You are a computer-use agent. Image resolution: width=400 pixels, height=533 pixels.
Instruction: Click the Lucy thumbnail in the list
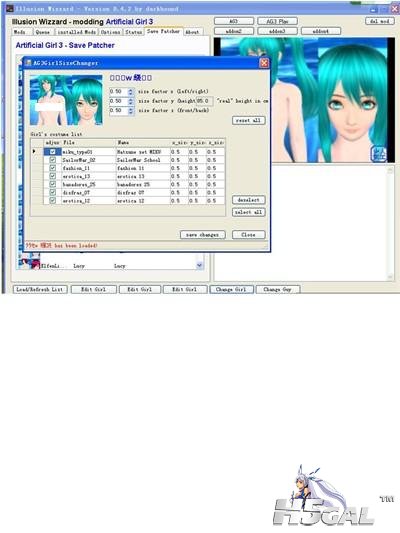pyautogui.click(x=29, y=262)
